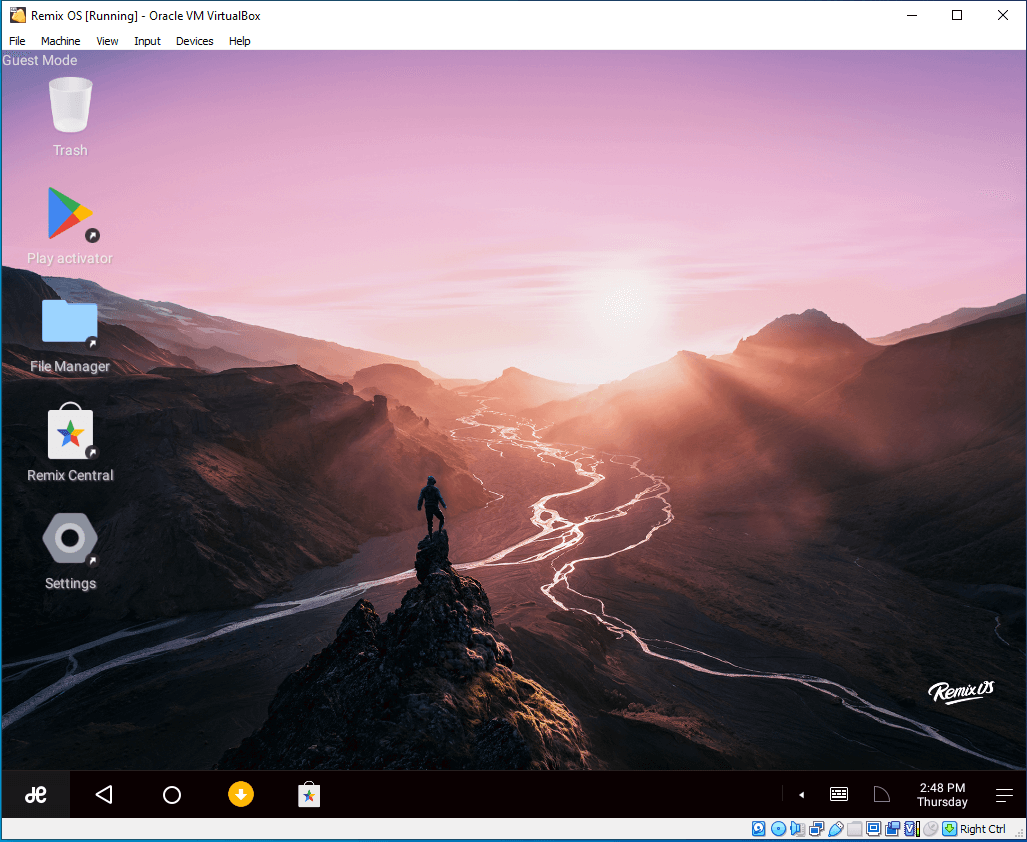Click the VirtualBox USB devices tray icon

tap(834, 829)
